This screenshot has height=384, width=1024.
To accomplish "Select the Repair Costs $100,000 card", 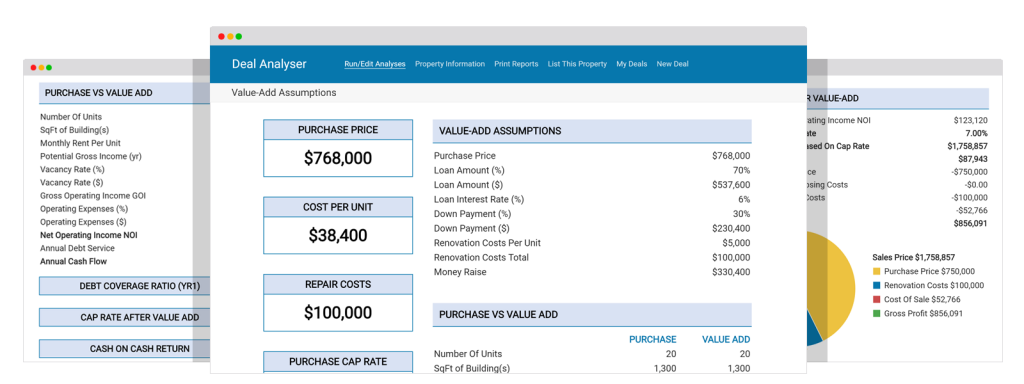I will (x=338, y=302).
